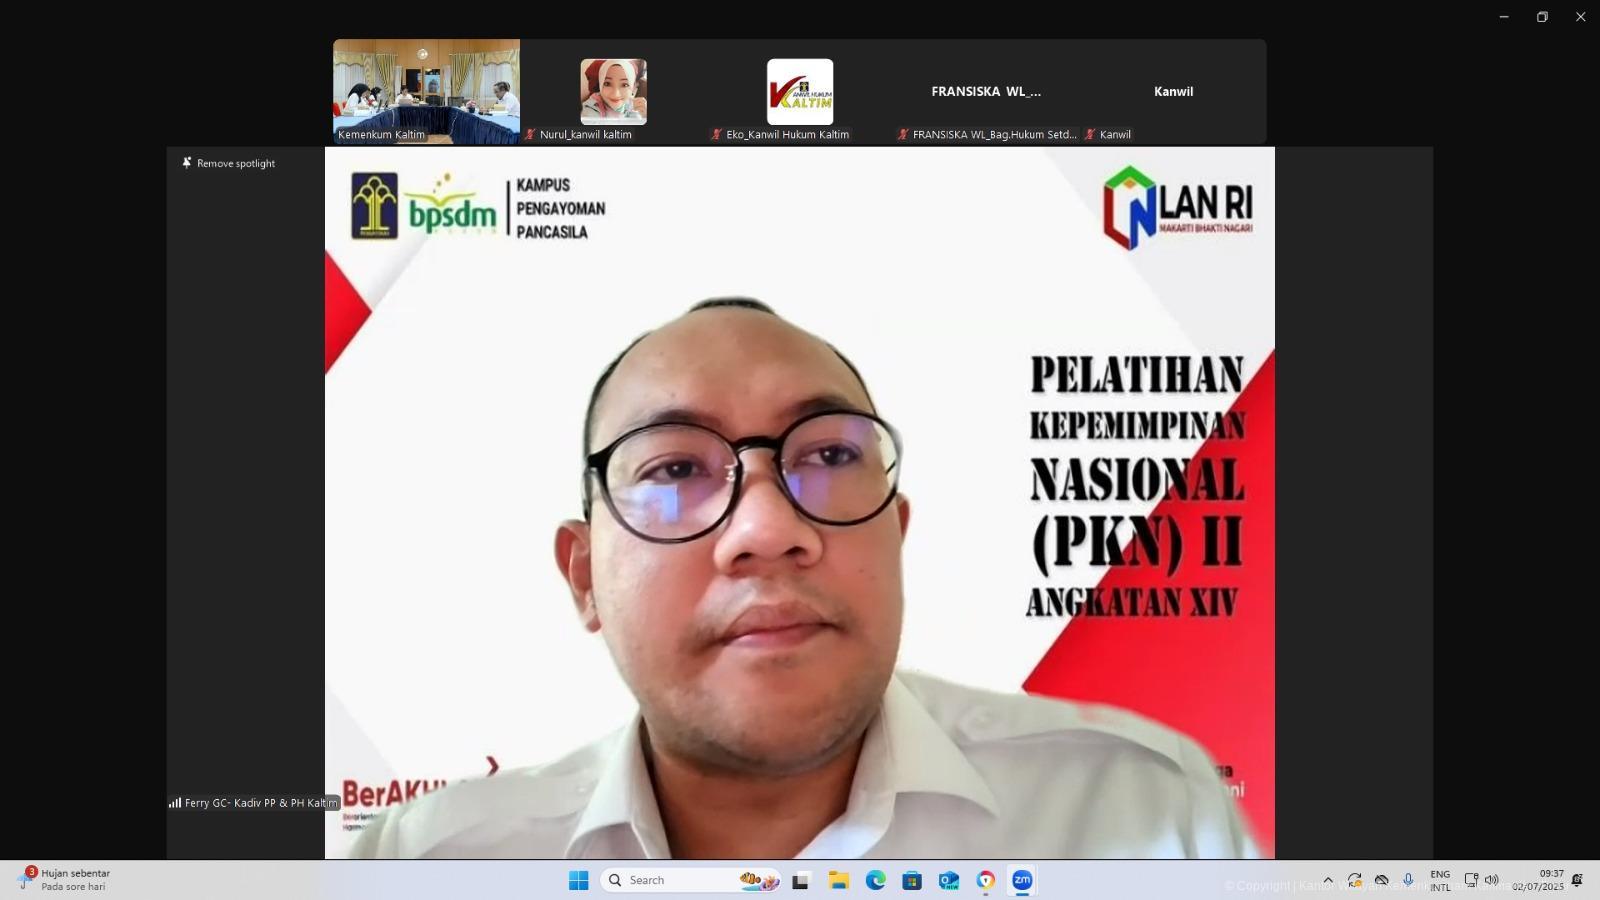Open File Explorer from taskbar
Screen dimensions: 1600x900
pos(838,880)
